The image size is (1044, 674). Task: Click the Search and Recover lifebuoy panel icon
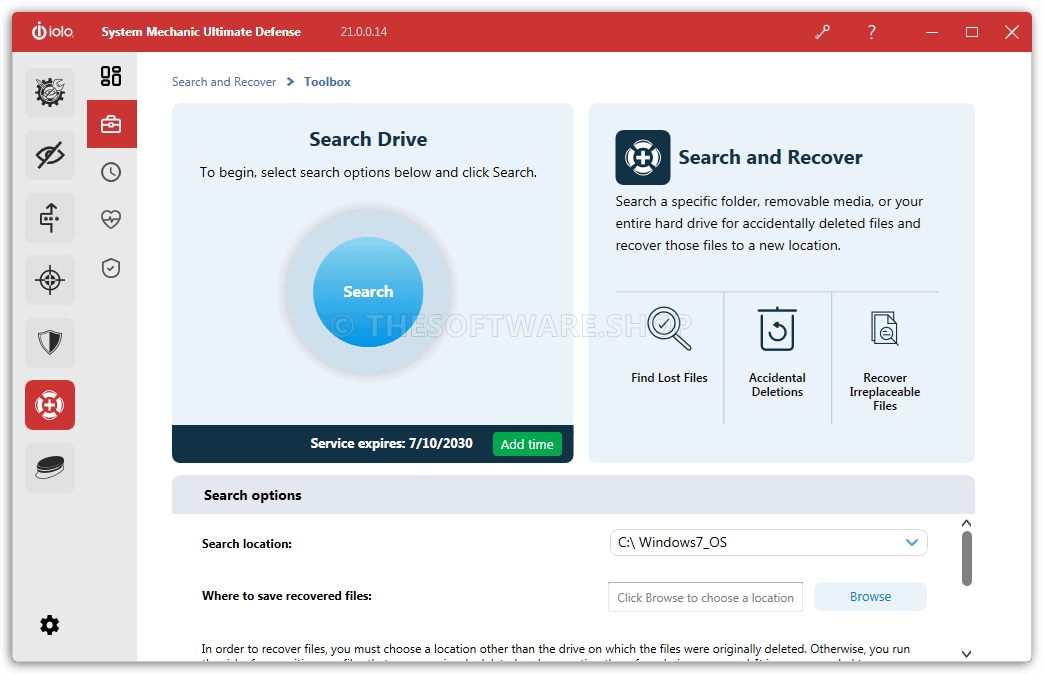(643, 157)
